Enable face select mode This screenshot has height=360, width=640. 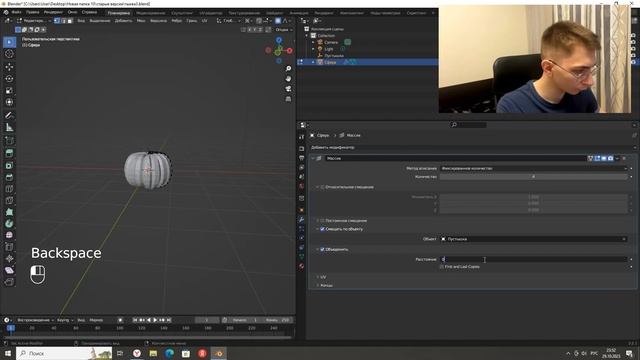pos(70,20)
